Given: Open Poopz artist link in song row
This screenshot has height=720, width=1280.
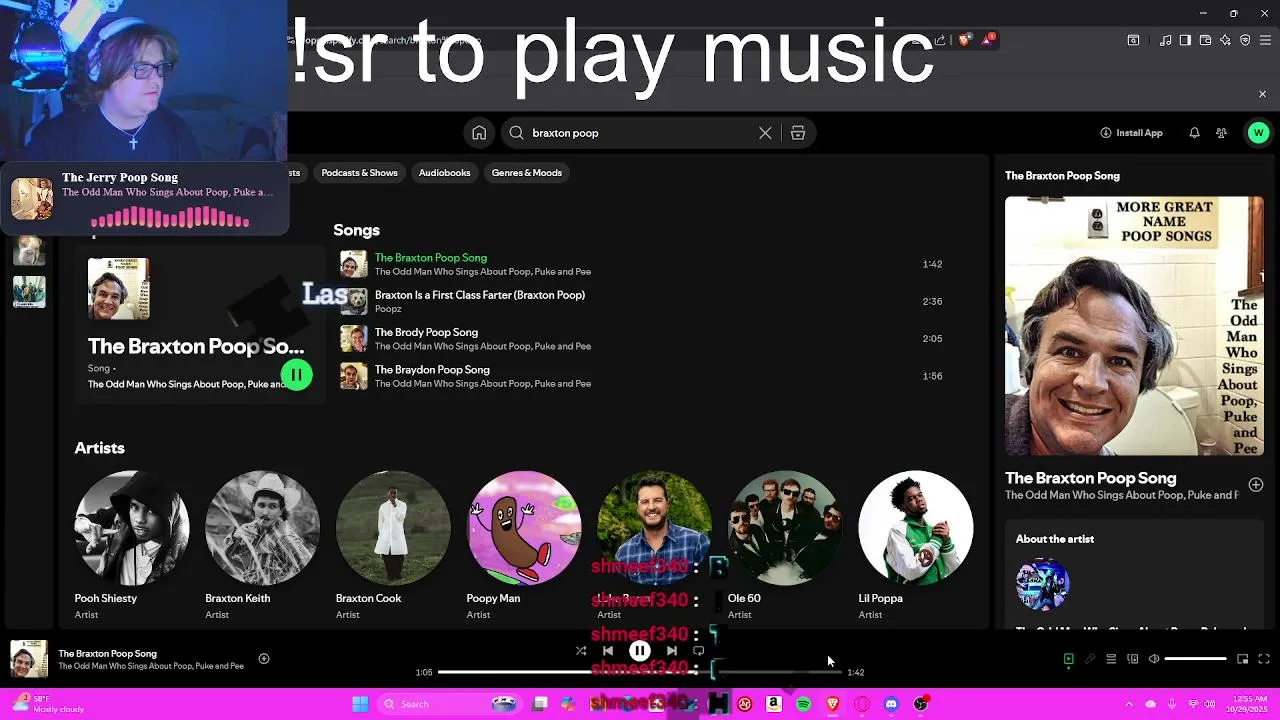Looking at the screenshot, I should [388, 309].
